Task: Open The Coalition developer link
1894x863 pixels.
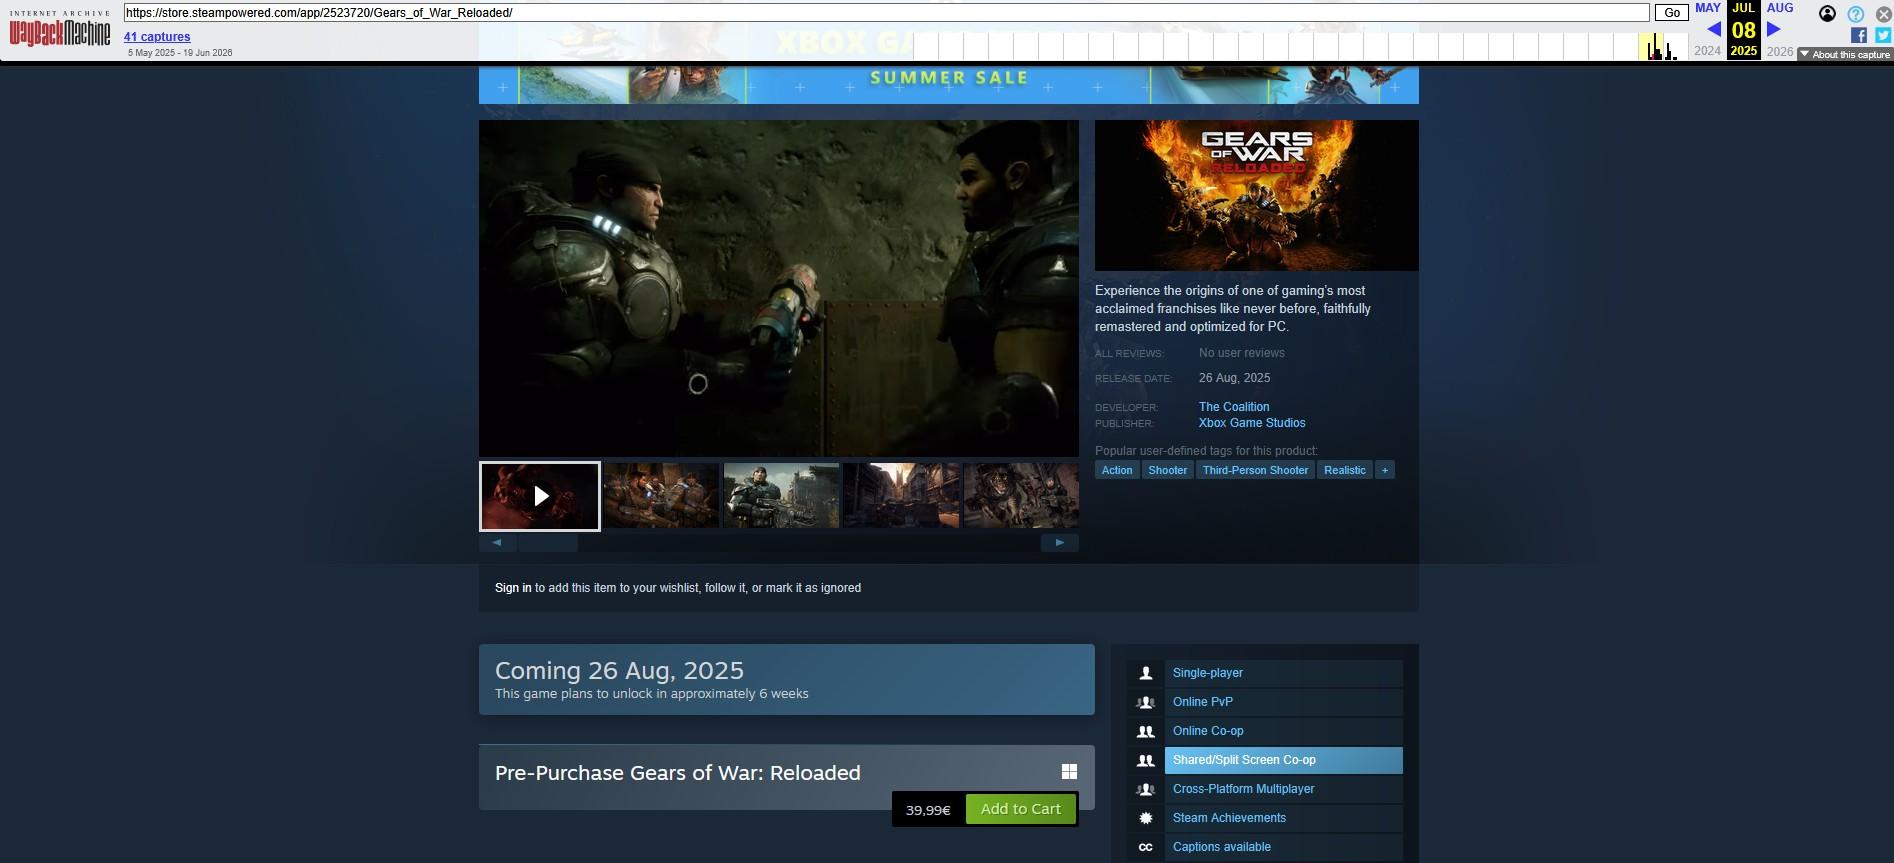Action: [x=1234, y=407]
